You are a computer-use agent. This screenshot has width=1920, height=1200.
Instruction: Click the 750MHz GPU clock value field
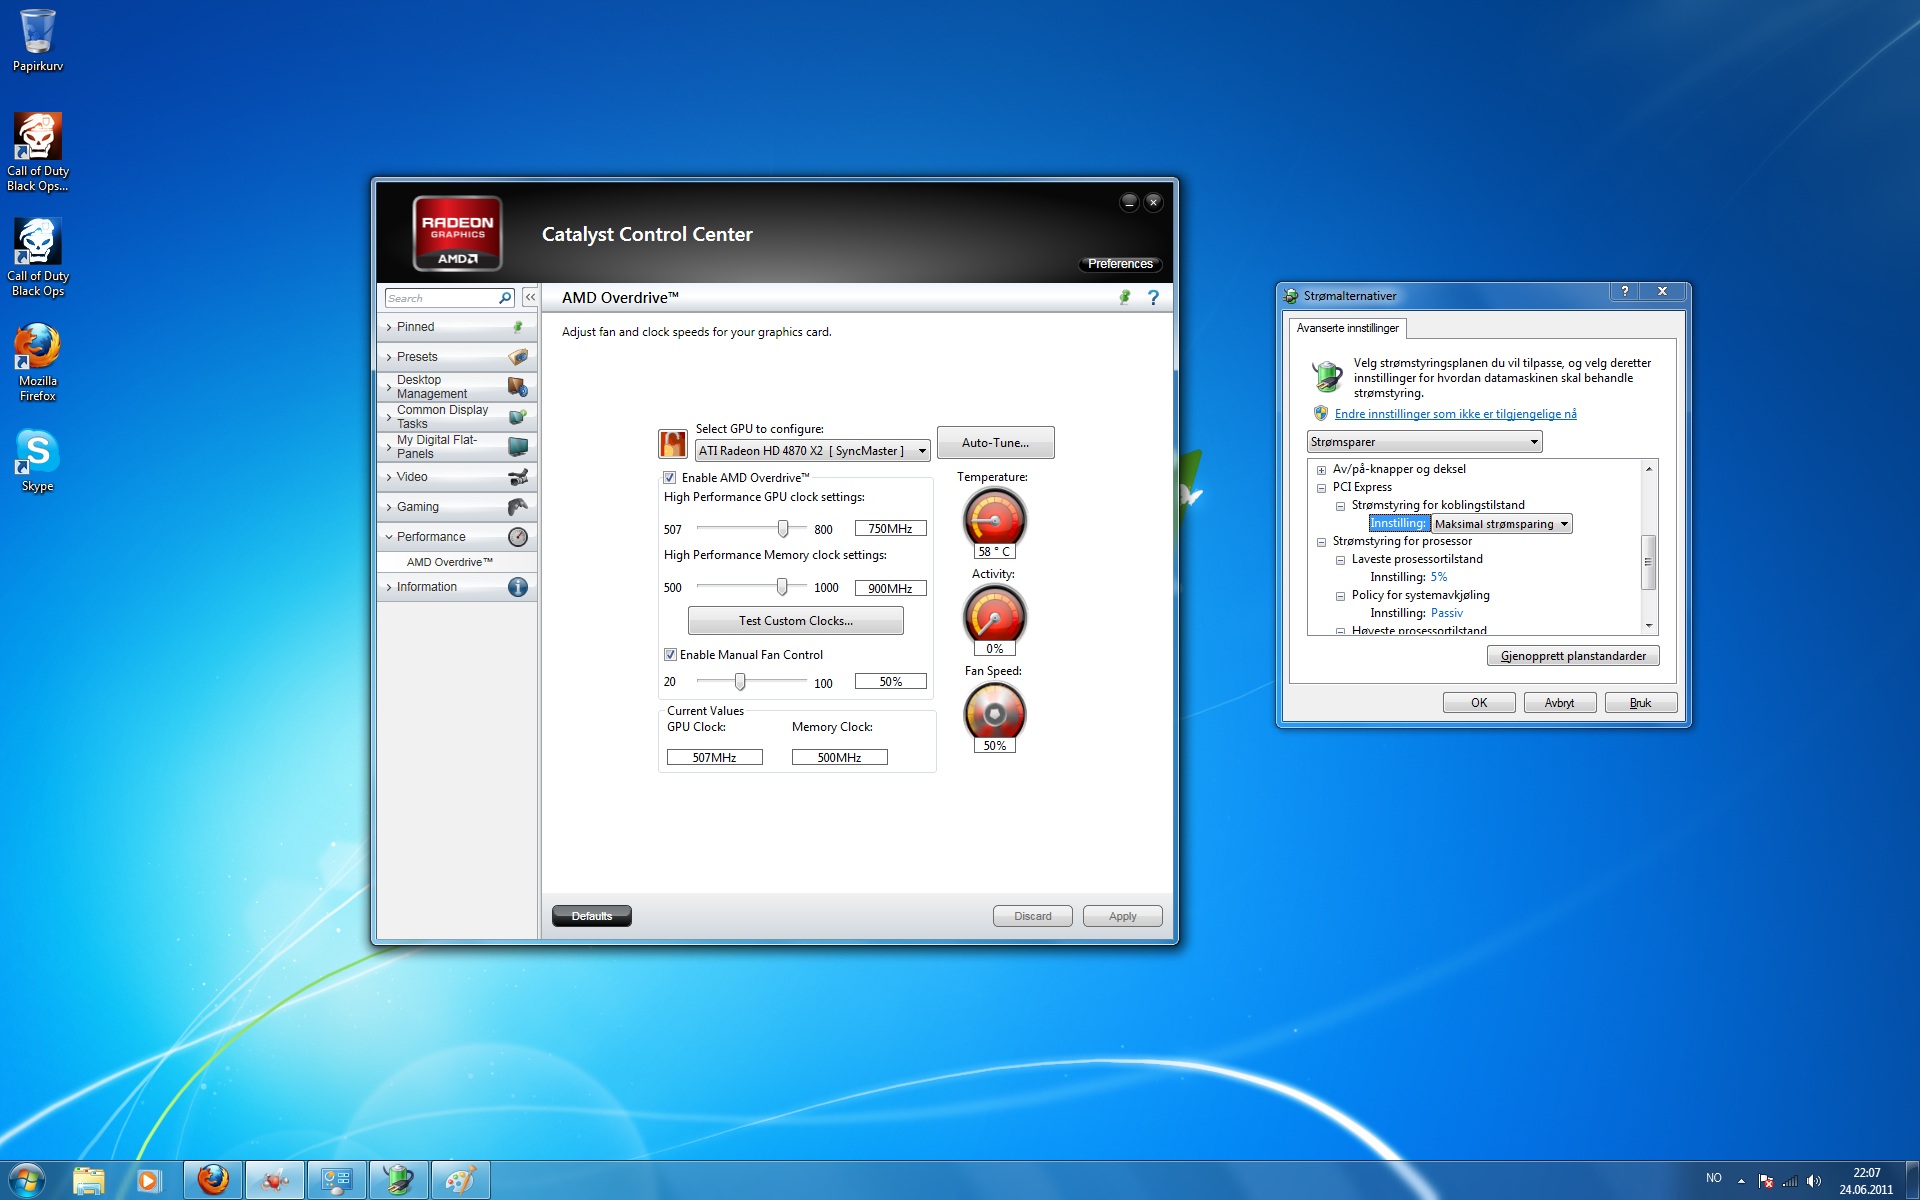(890, 528)
